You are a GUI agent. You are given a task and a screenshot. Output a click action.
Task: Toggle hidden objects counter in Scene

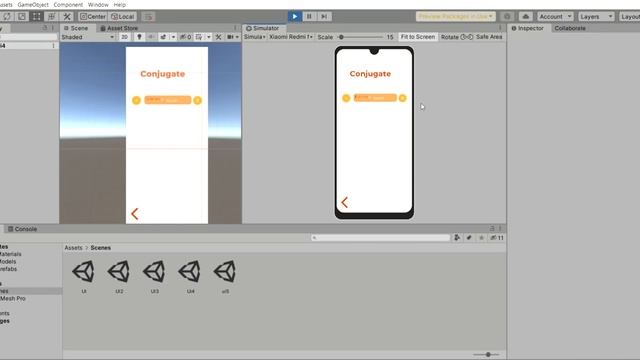[186, 37]
